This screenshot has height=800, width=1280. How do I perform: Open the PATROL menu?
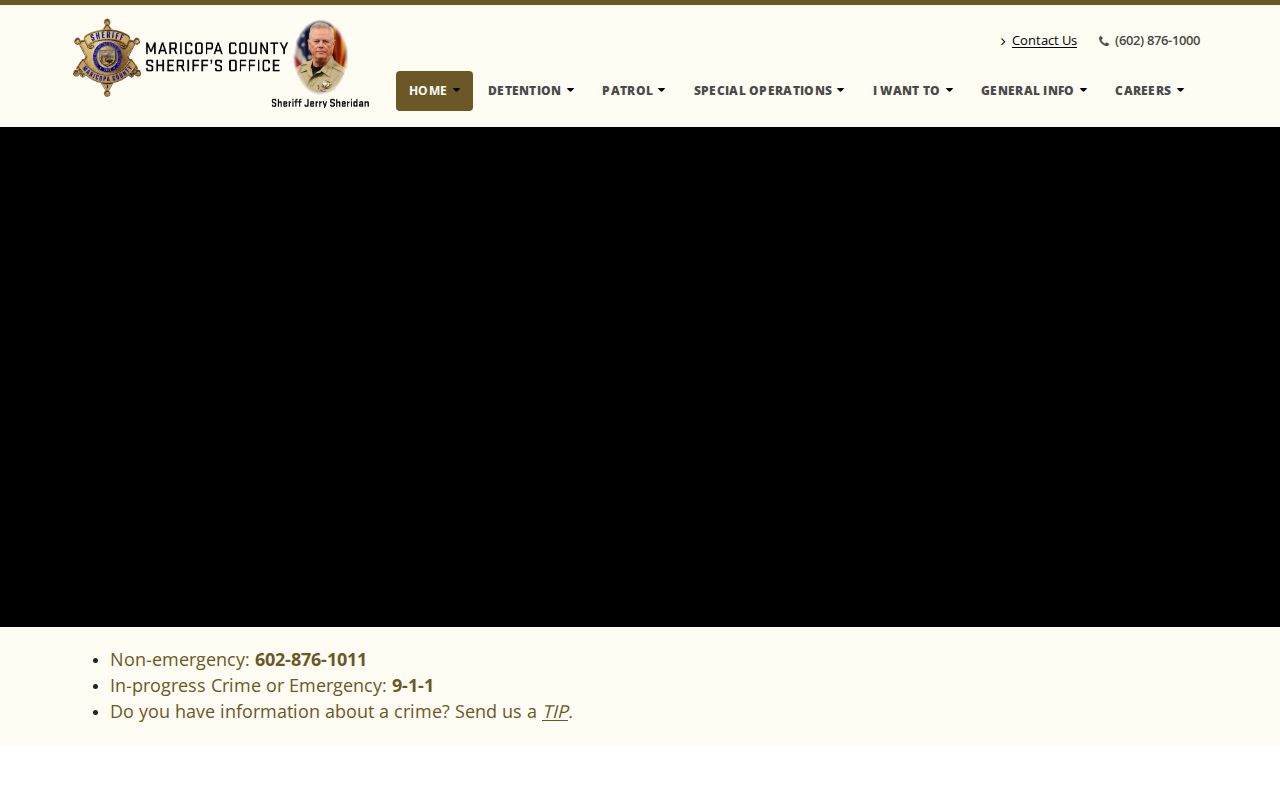pos(633,91)
